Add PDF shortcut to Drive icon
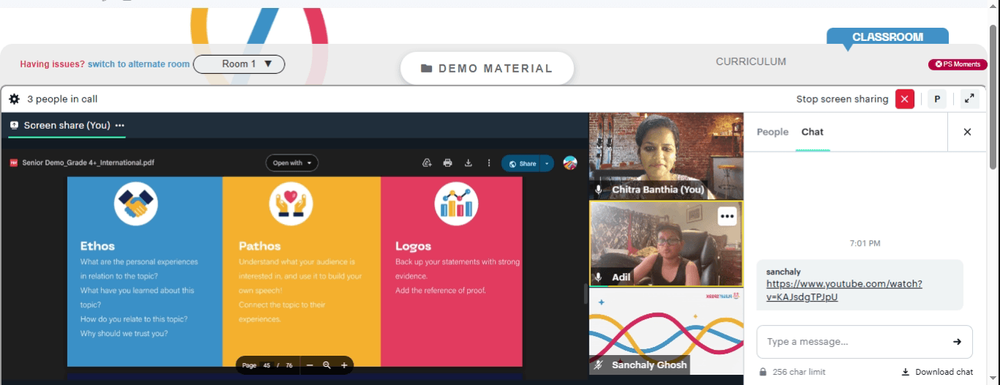Screen dimensions: 1000x385 tap(427, 163)
